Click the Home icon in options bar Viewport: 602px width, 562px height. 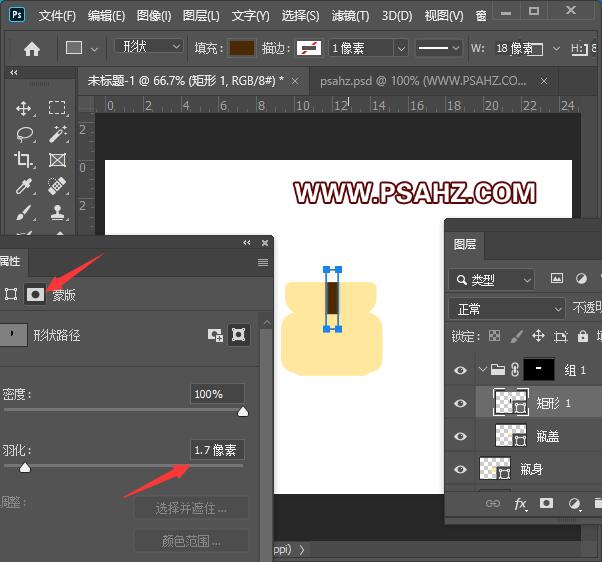[32, 49]
